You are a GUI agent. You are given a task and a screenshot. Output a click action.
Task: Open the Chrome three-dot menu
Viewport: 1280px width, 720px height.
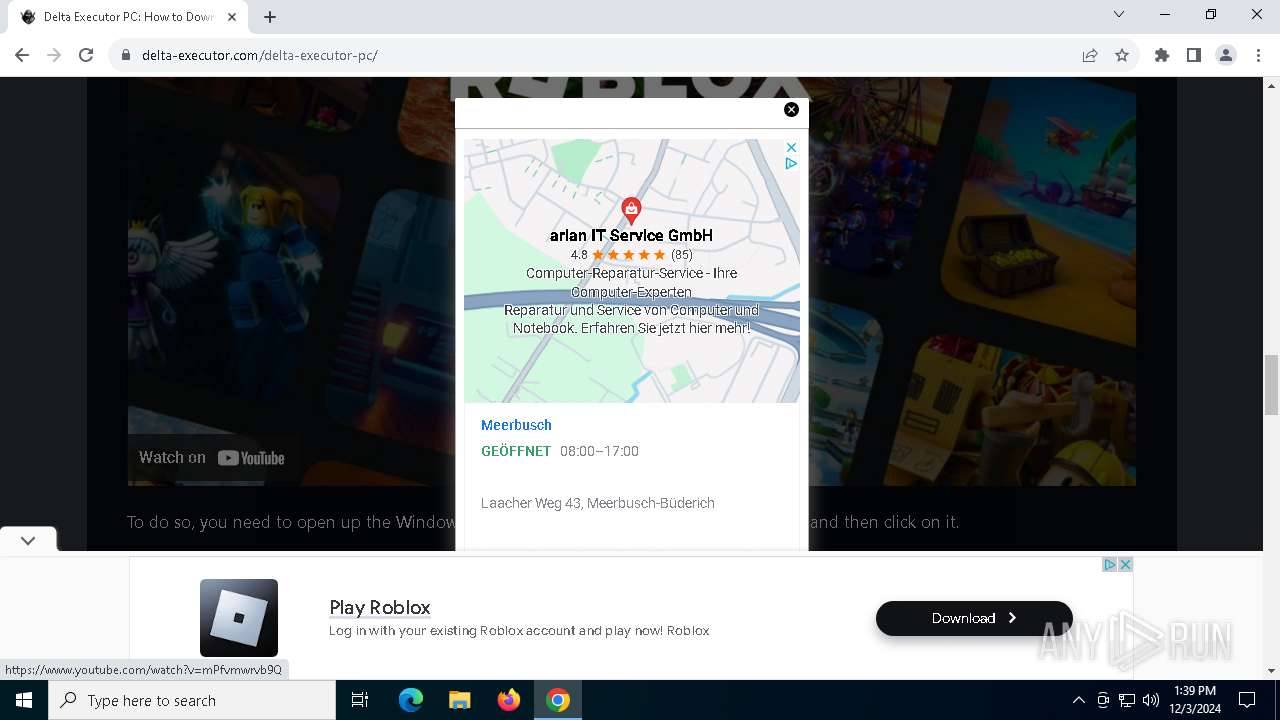point(1258,55)
